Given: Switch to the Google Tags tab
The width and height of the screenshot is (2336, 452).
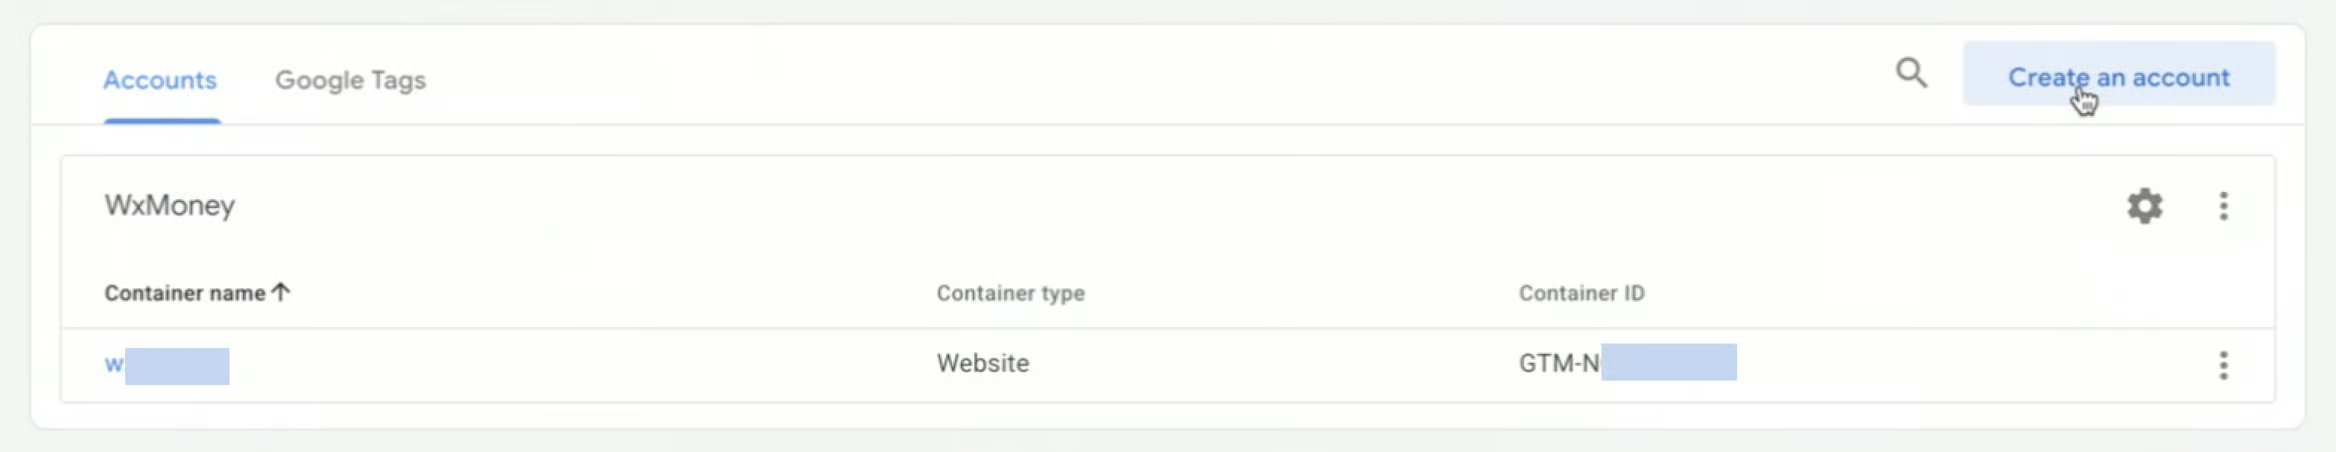Looking at the screenshot, I should 350,80.
